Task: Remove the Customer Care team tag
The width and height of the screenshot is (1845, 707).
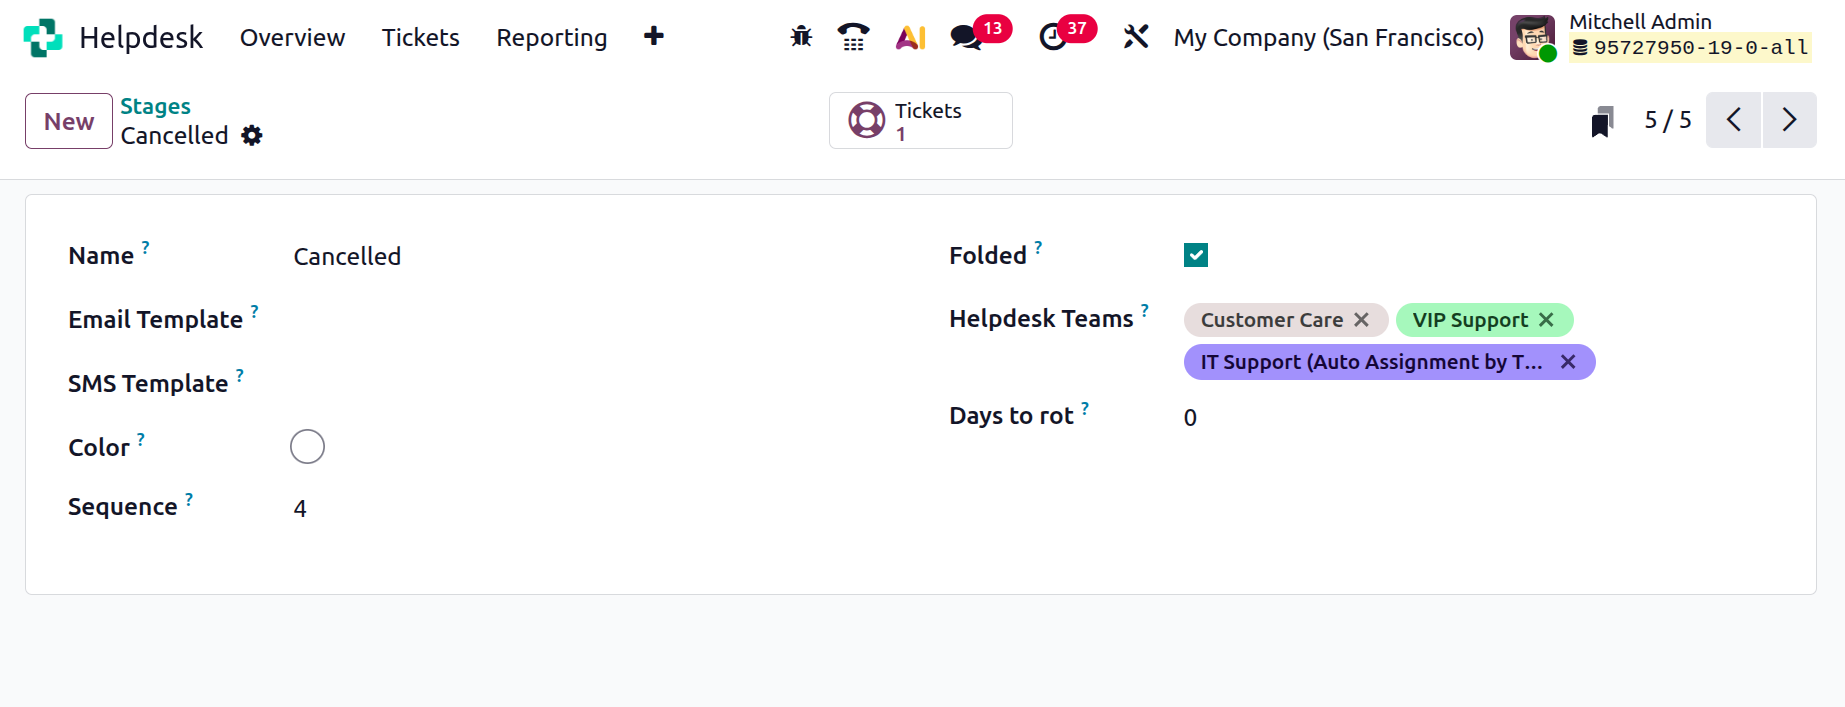Action: pyautogui.click(x=1362, y=320)
